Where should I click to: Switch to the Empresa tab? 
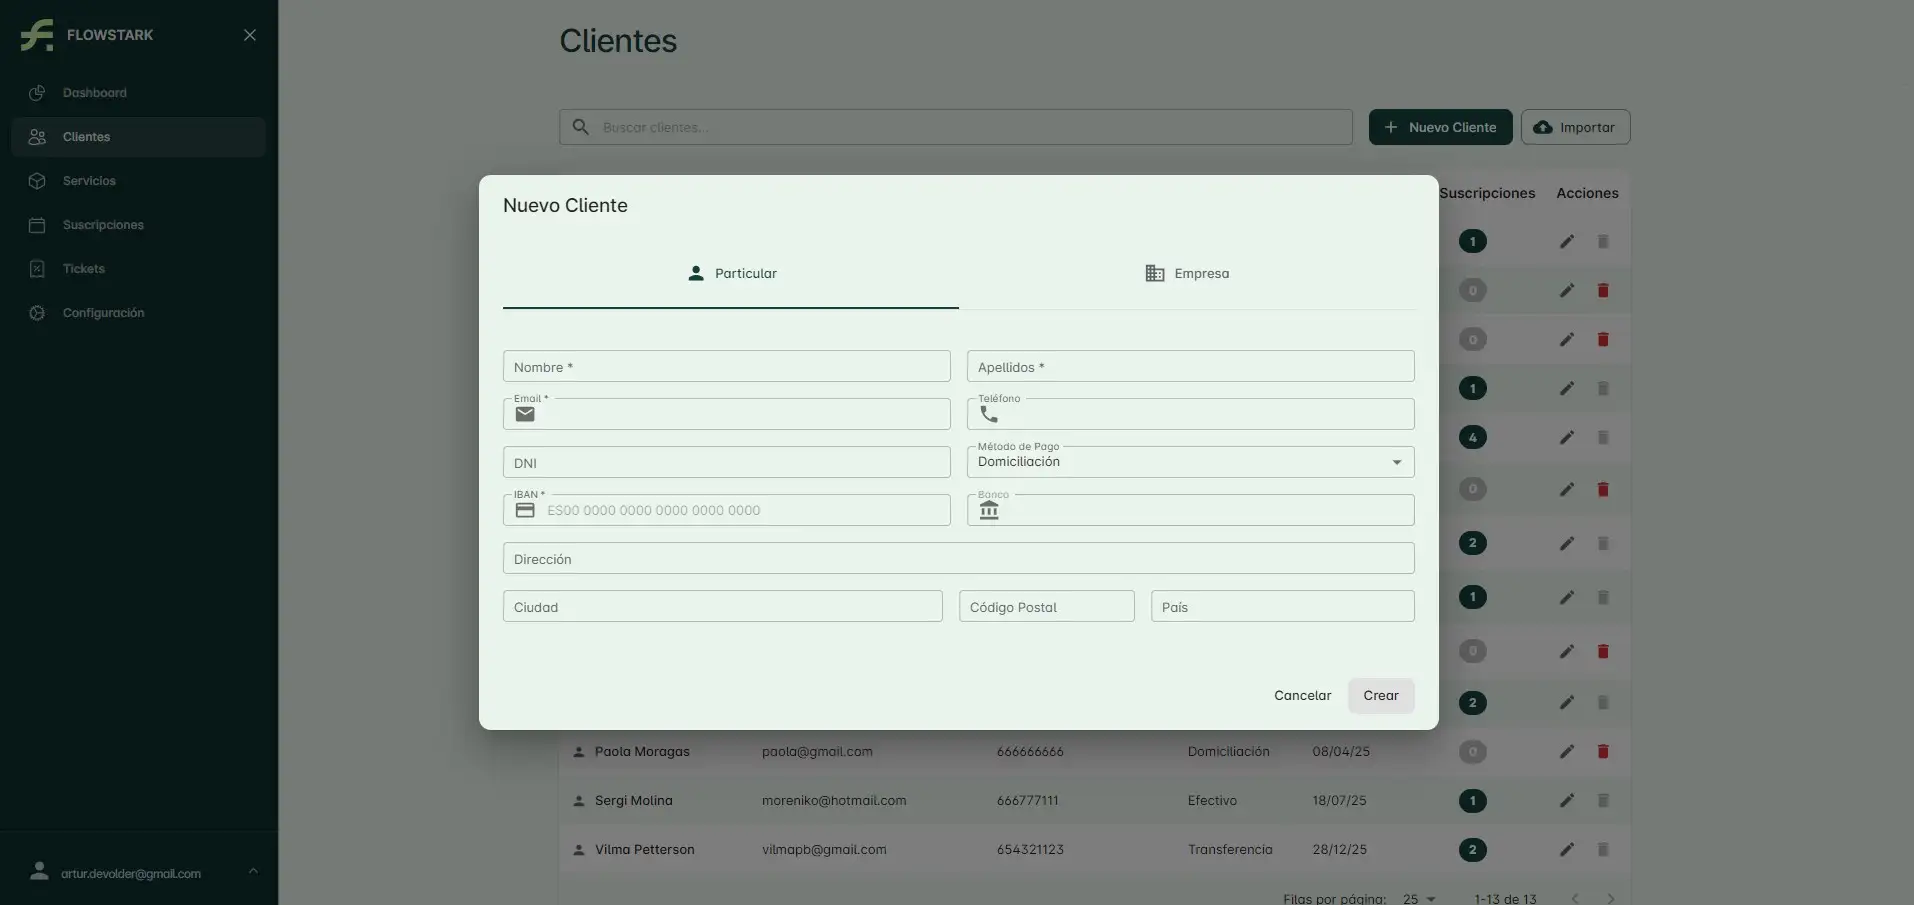pos(1187,274)
